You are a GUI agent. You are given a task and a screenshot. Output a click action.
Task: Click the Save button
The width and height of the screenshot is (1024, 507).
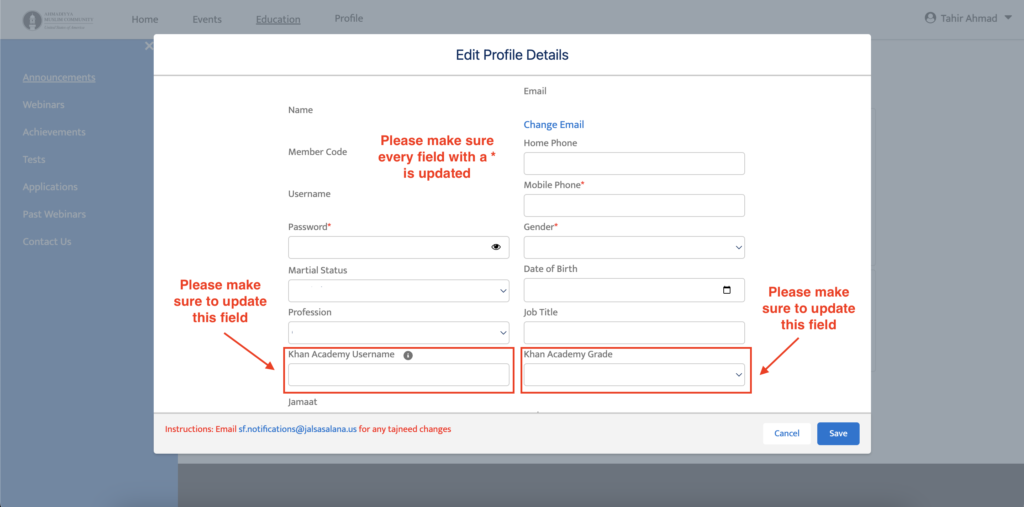click(839, 434)
